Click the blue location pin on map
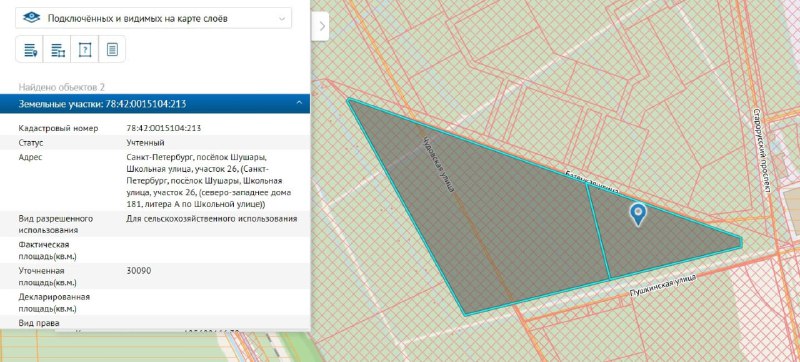The height and width of the screenshot is (362, 800). click(x=638, y=214)
